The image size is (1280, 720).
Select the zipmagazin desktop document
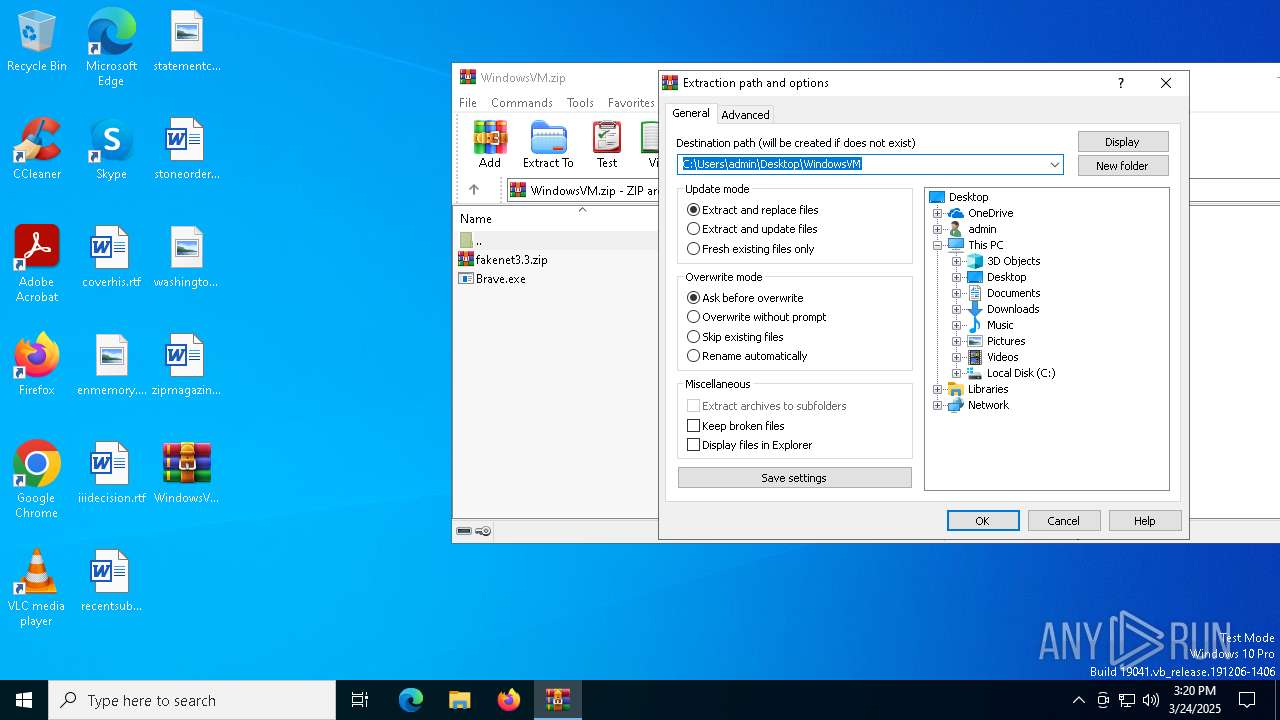point(187,364)
